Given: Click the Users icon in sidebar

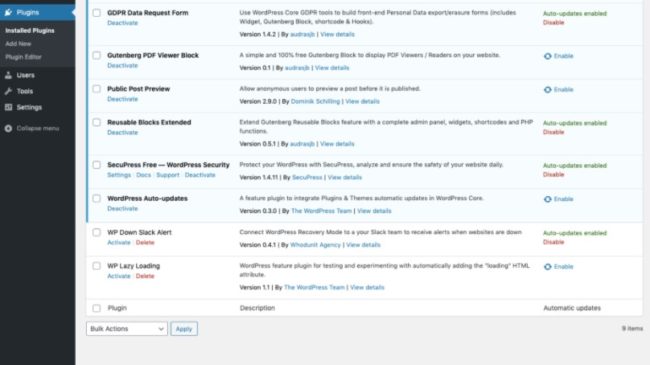Looking at the screenshot, I should tap(8, 75).
